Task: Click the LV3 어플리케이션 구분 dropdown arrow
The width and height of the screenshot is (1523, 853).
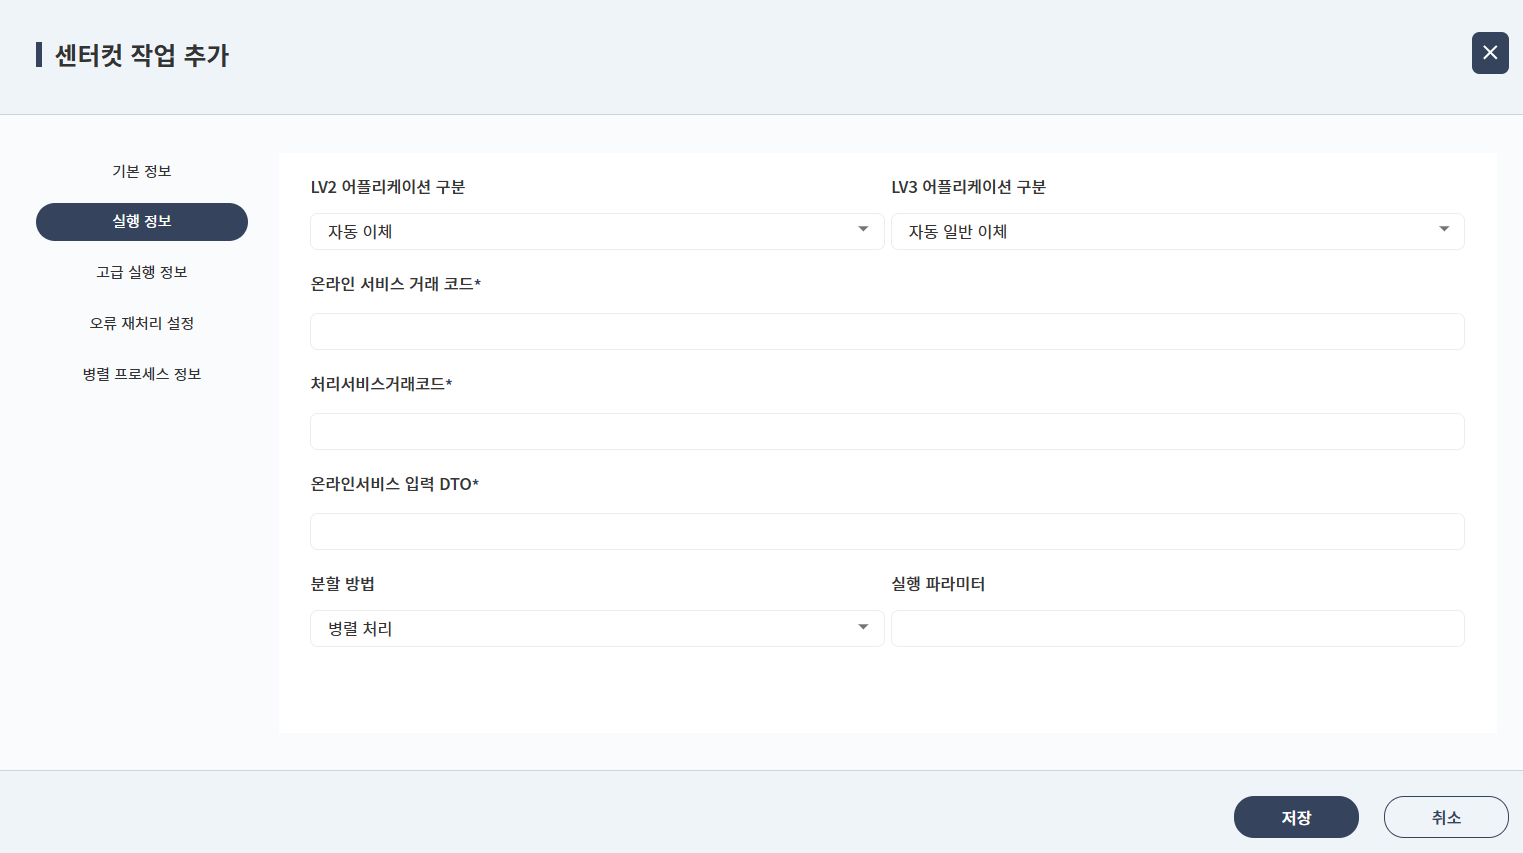Action: (1443, 230)
